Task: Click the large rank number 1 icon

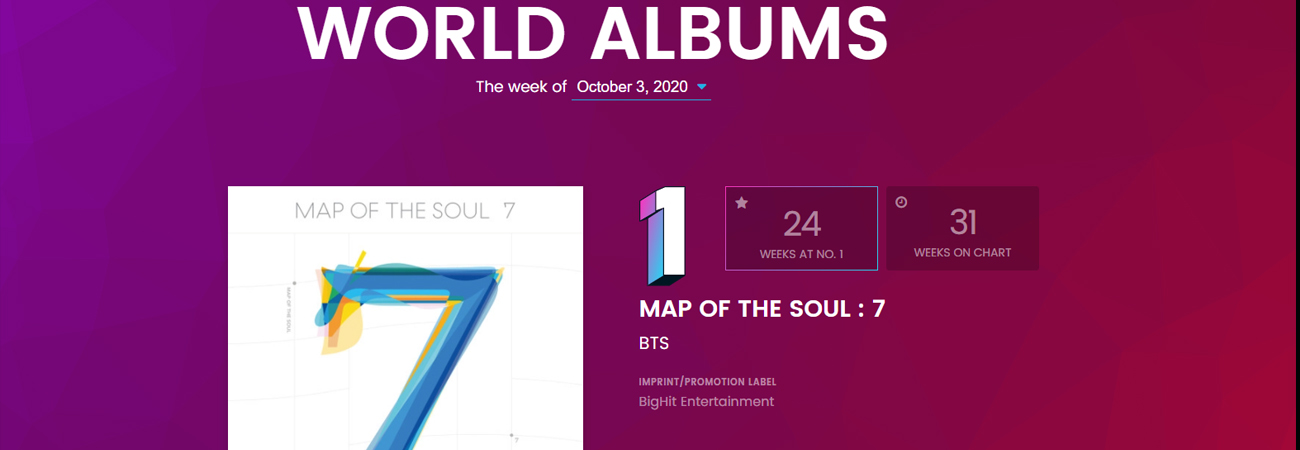Action: (x=662, y=237)
